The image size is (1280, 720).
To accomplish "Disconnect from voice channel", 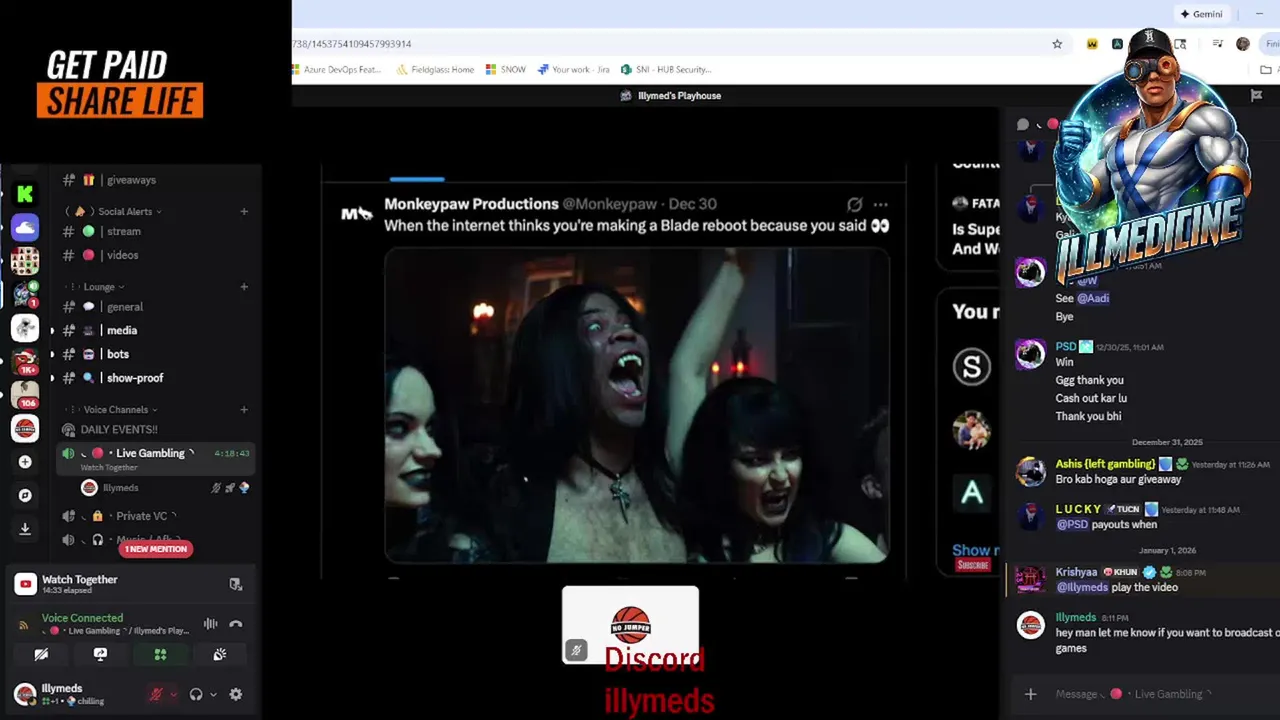I will (236, 624).
